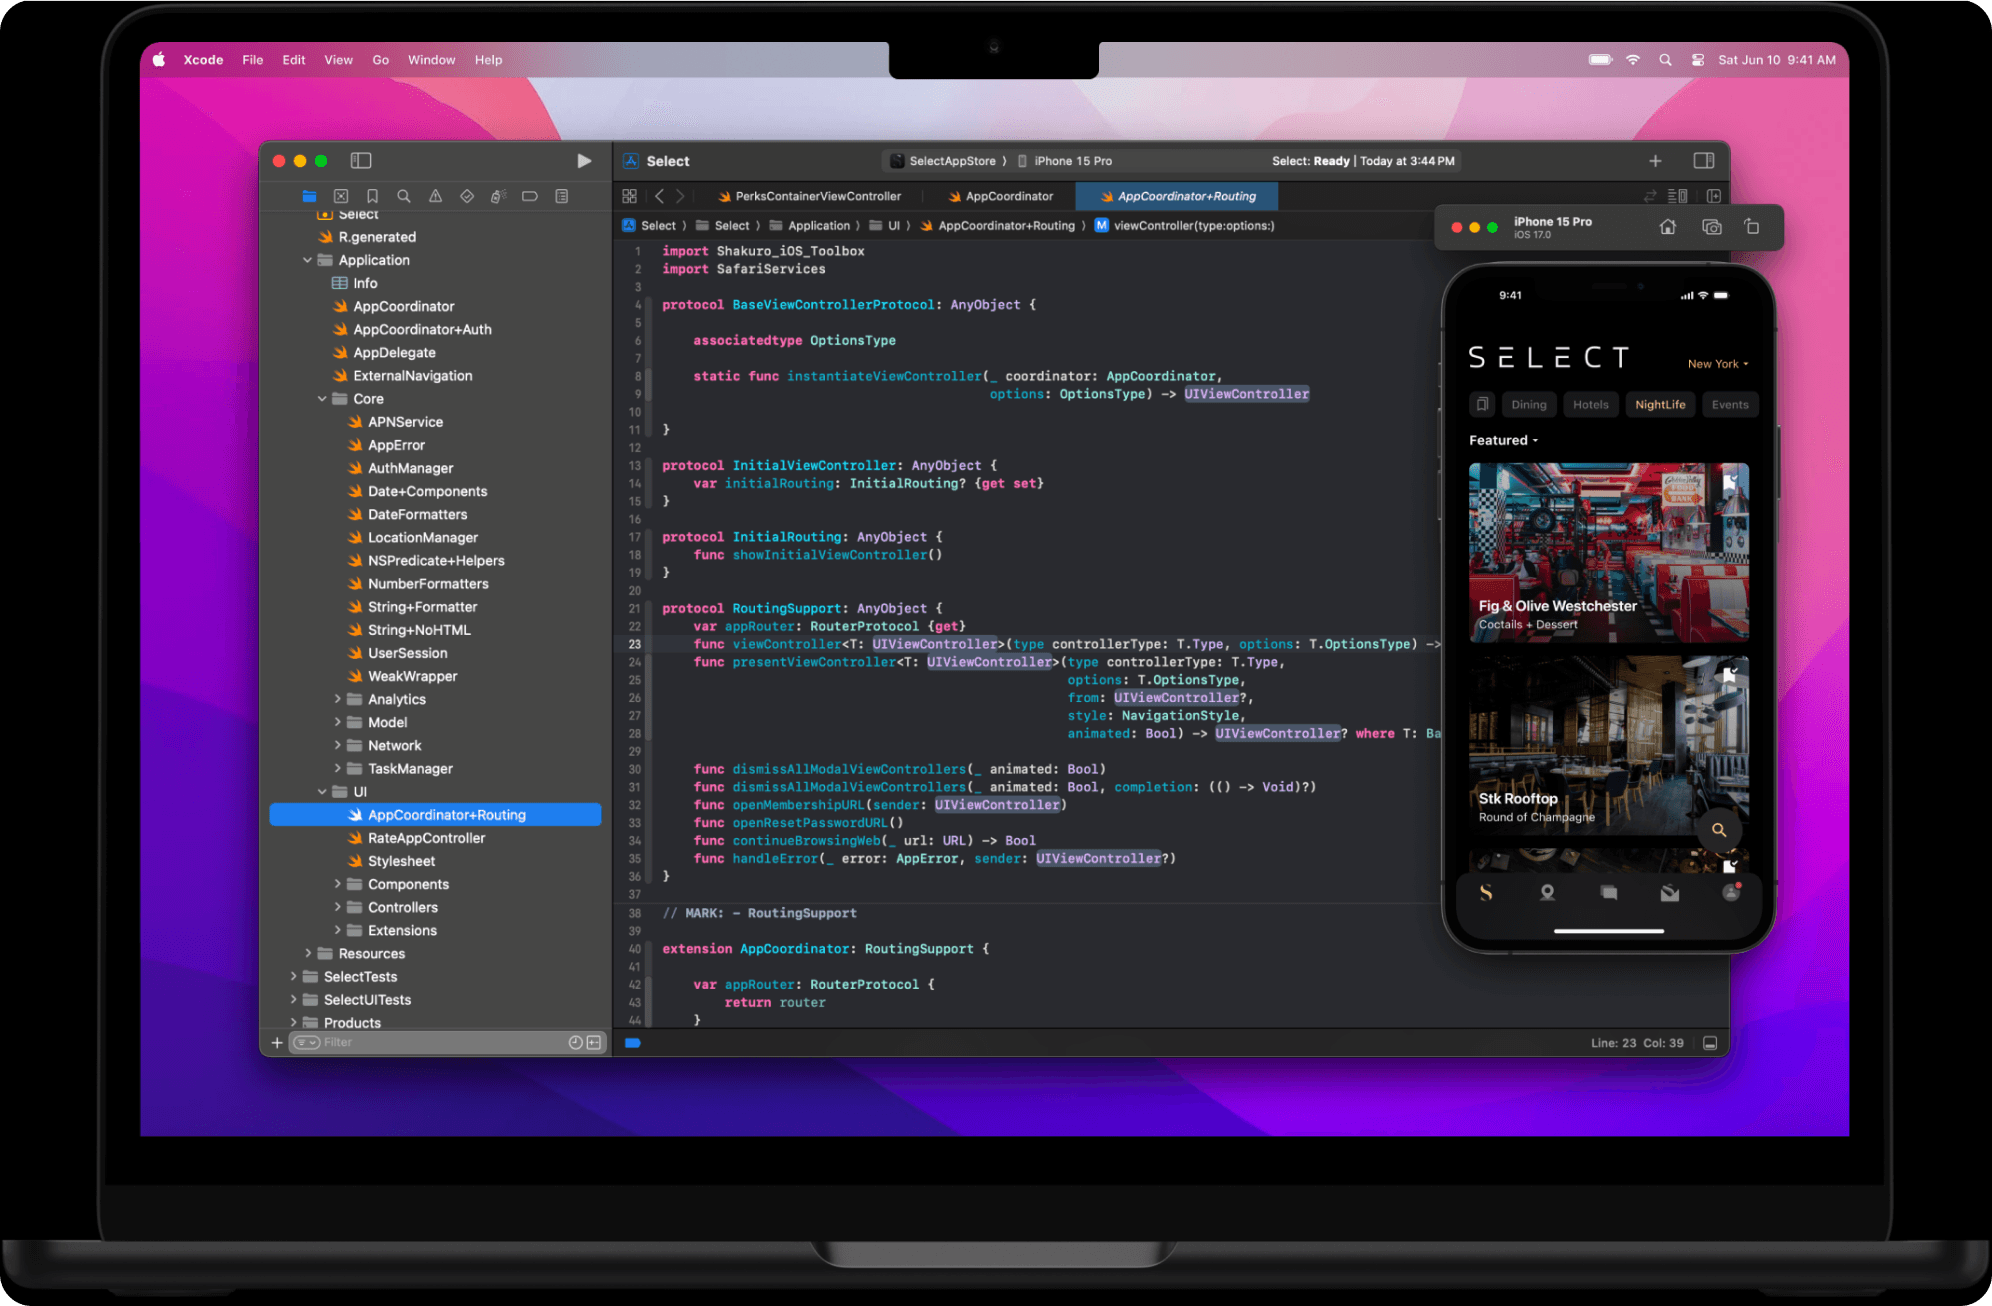Image resolution: width=1992 pixels, height=1306 pixels.
Task: Open AppDelegate file in navigator
Action: coord(394,352)
